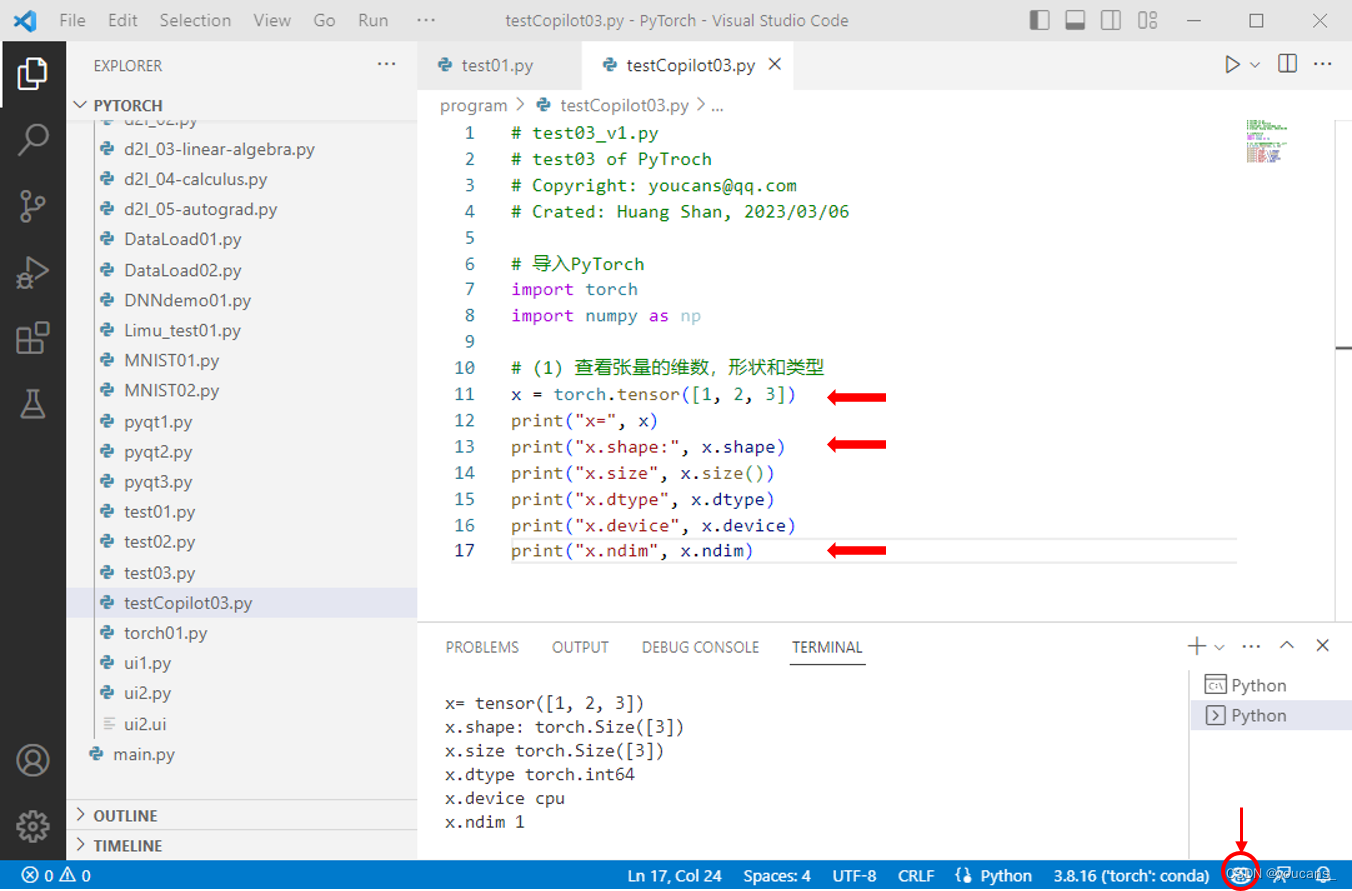
Task: Click the VS Code logo icon
Action: [25, 20]
